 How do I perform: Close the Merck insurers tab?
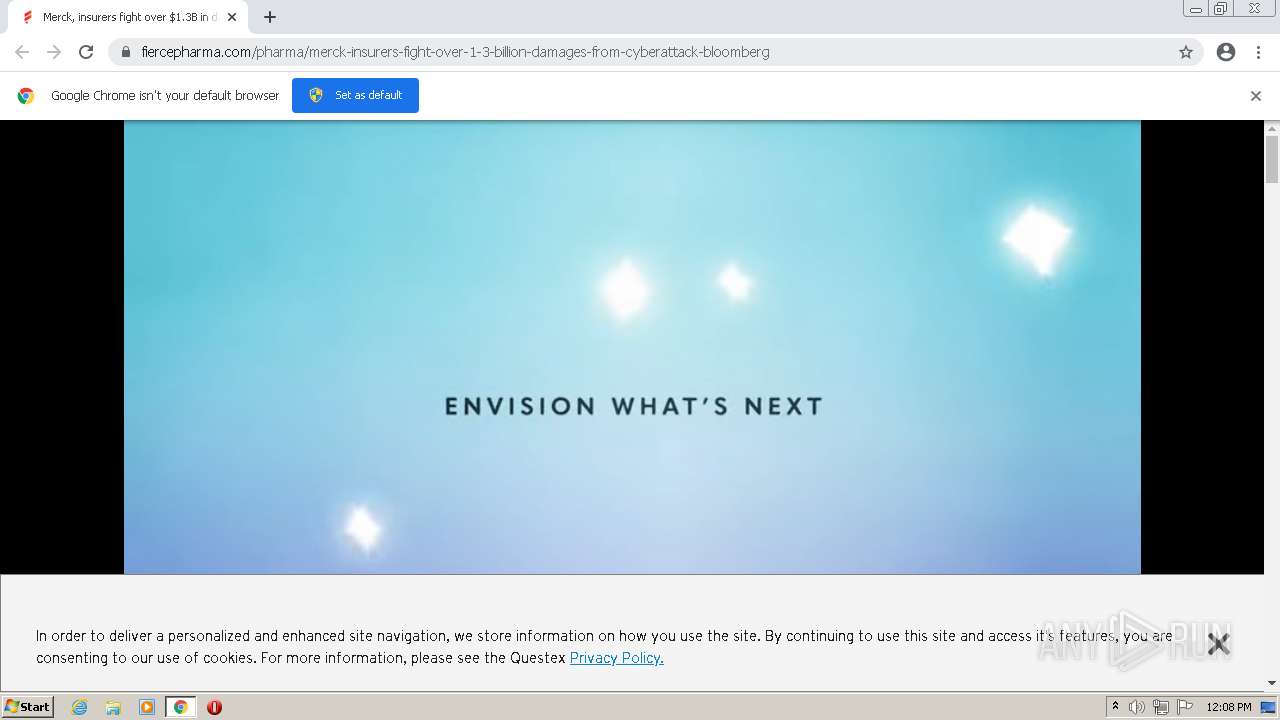232,17
